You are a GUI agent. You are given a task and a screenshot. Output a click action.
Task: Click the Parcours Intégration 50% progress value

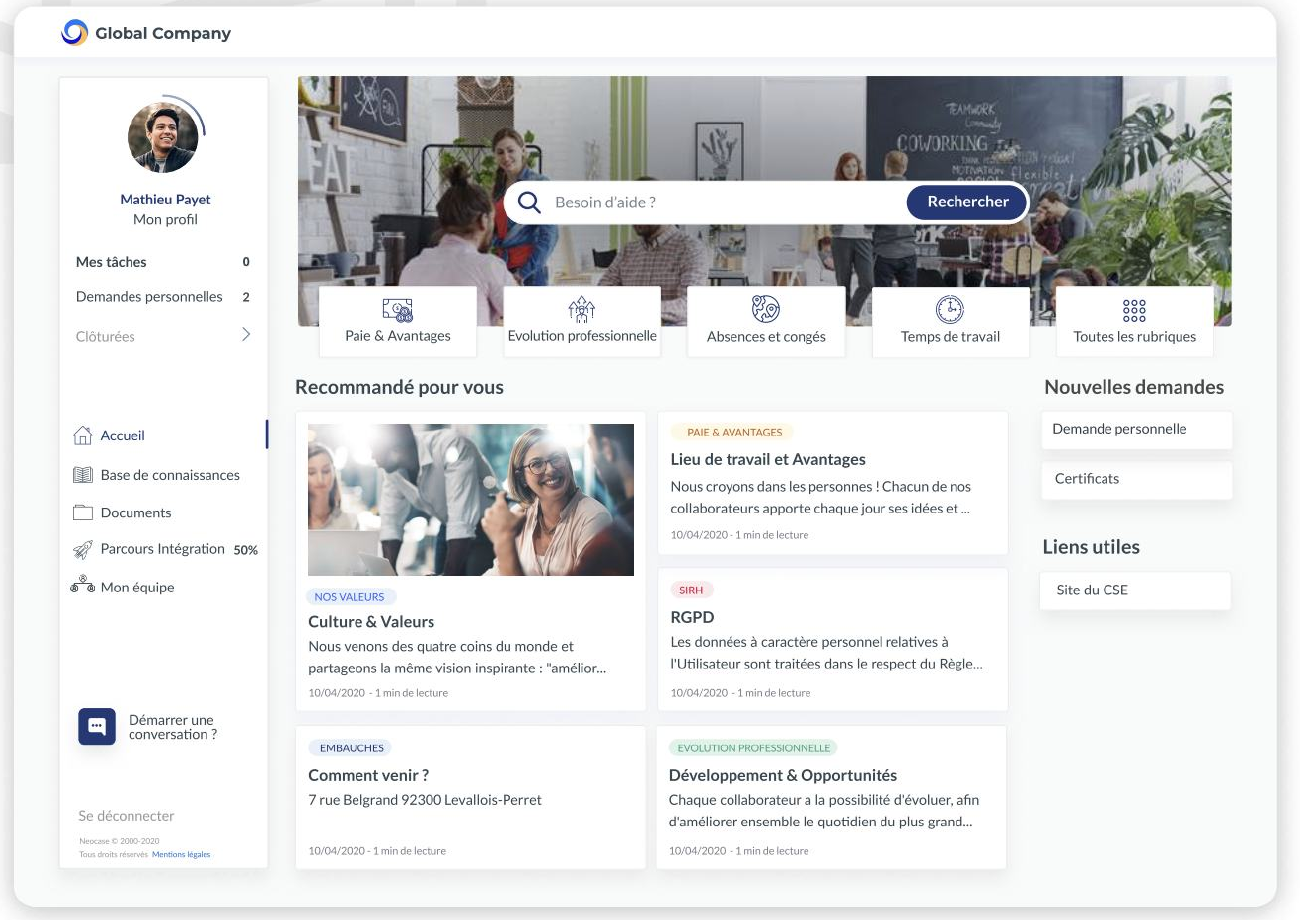pos(245,551)
